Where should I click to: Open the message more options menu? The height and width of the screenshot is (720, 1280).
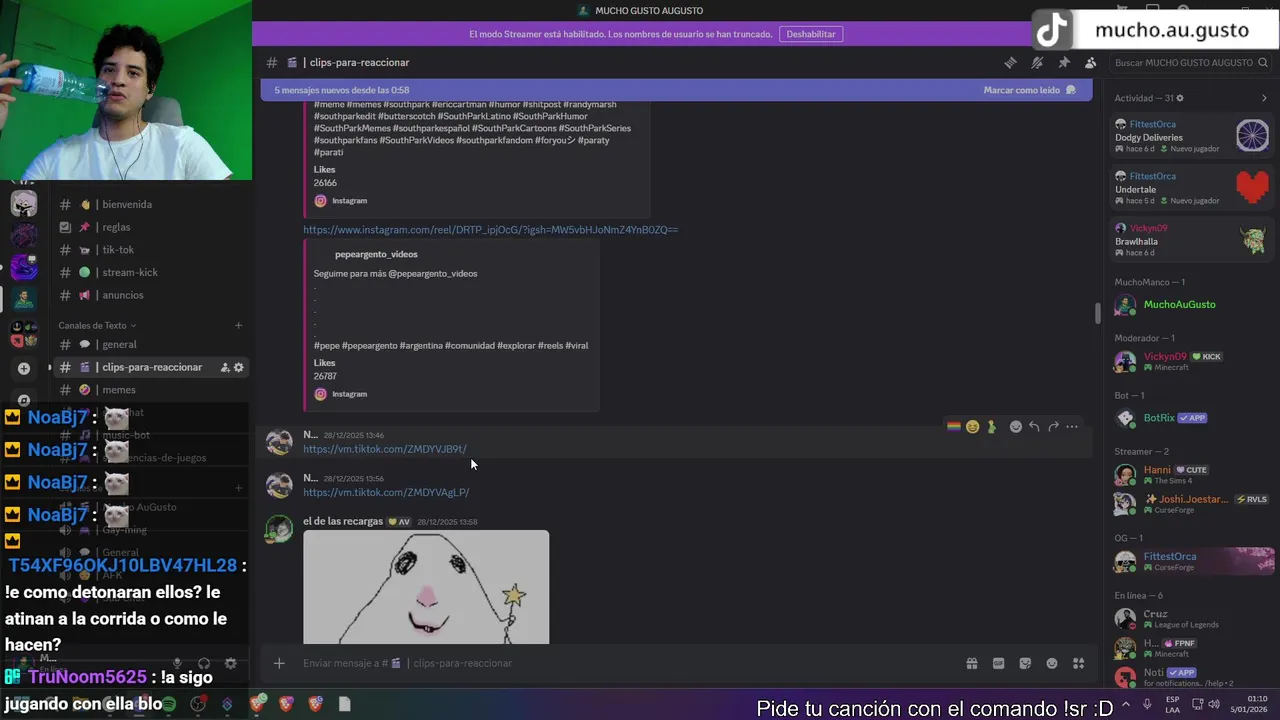click(1072, 426)
